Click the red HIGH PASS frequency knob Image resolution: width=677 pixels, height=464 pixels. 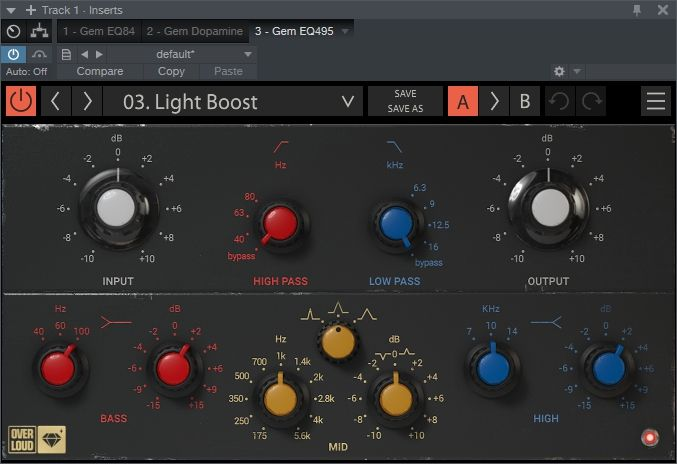[x=280, y=223]
